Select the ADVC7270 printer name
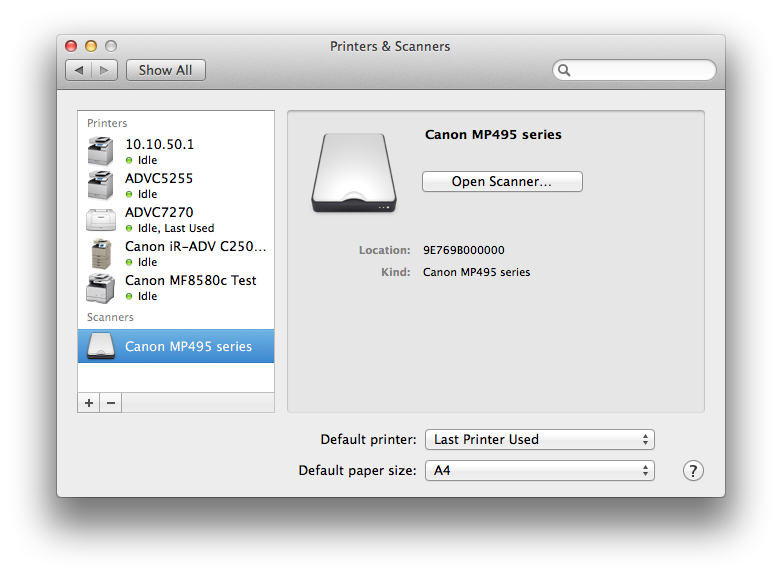Viewport: 782px width, 576px height. [159, 212]
